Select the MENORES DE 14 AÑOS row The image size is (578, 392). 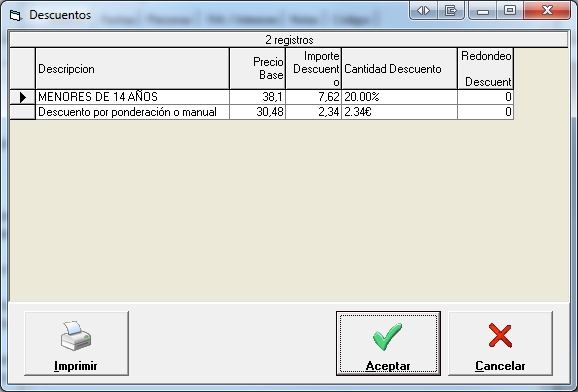point(261,97)
